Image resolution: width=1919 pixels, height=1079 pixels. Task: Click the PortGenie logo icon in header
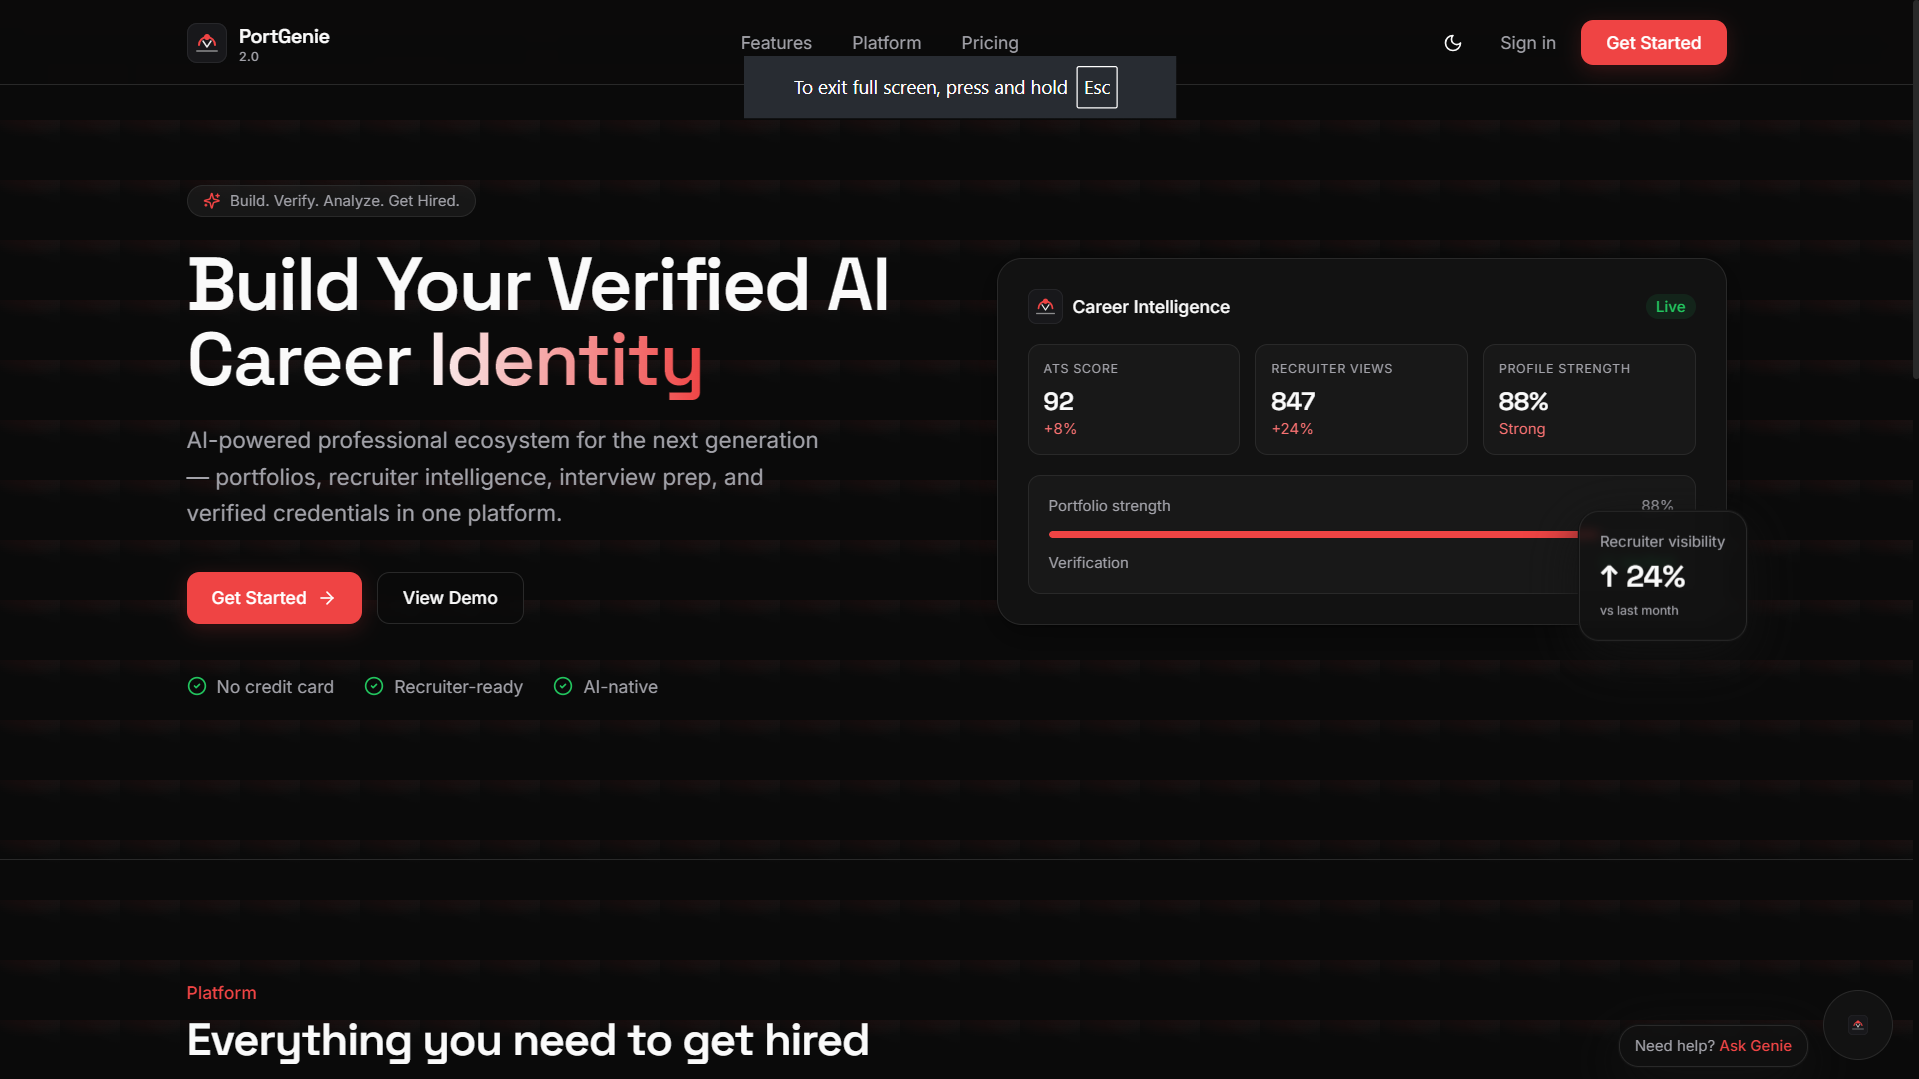(x=207, y=43)
